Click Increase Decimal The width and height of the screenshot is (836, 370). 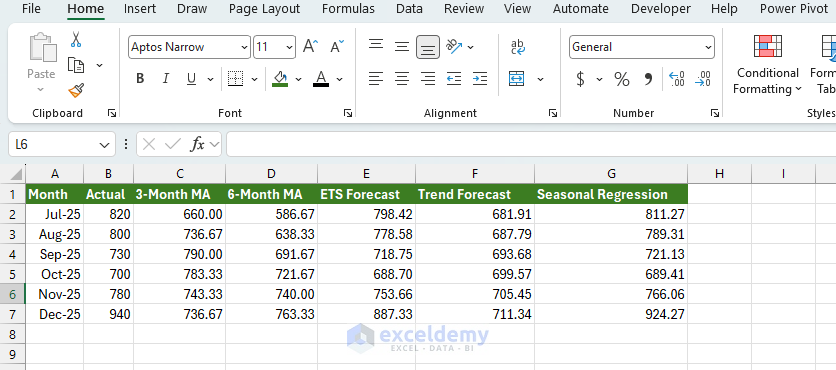pyautogui.click(x=677, y=79)
